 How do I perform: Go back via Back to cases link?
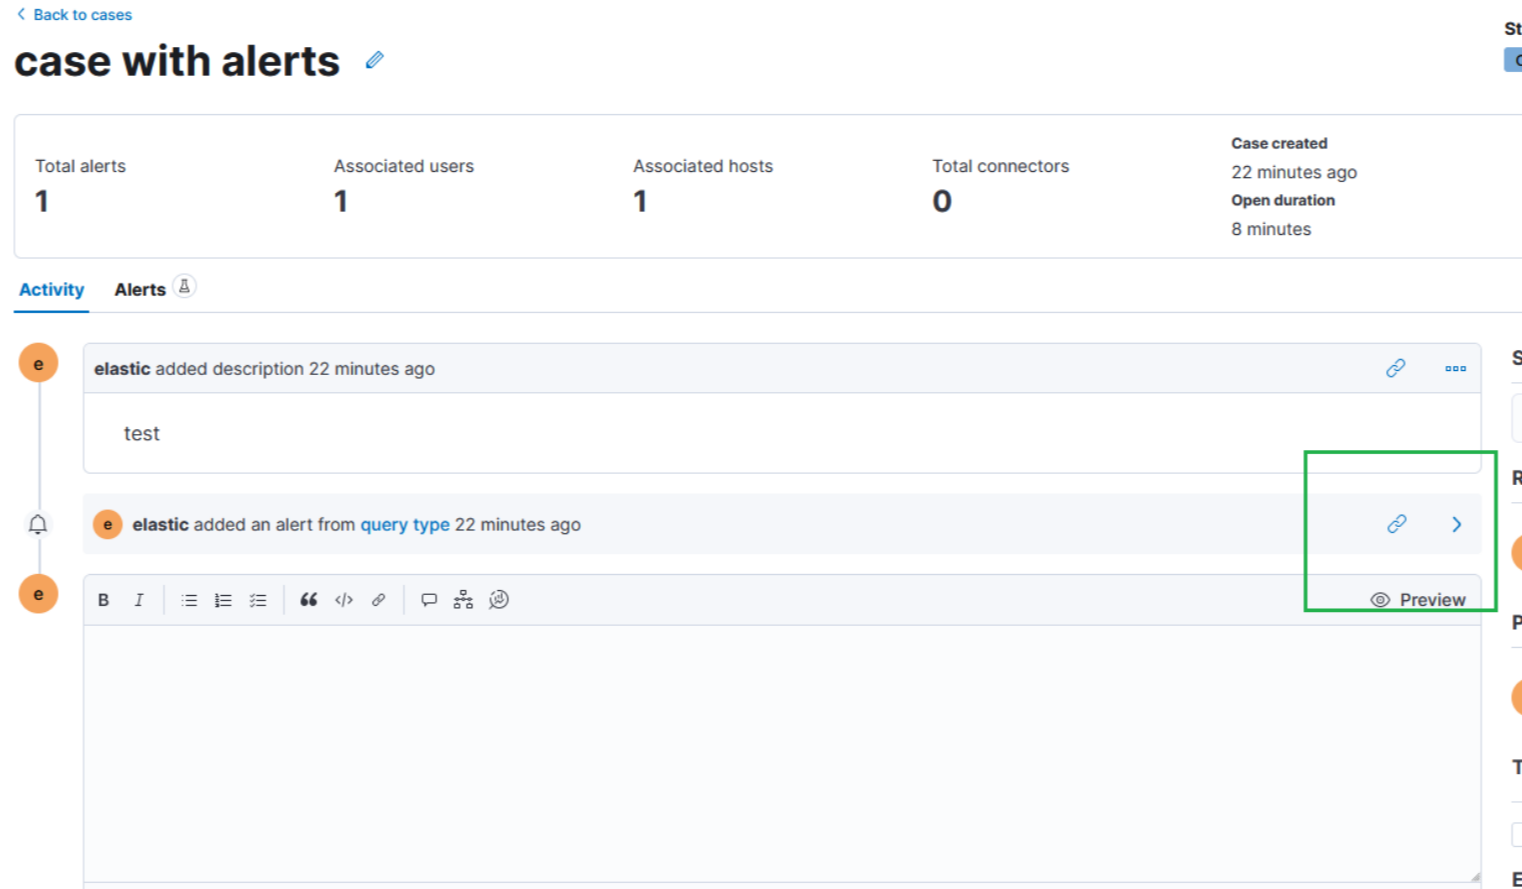74,15
